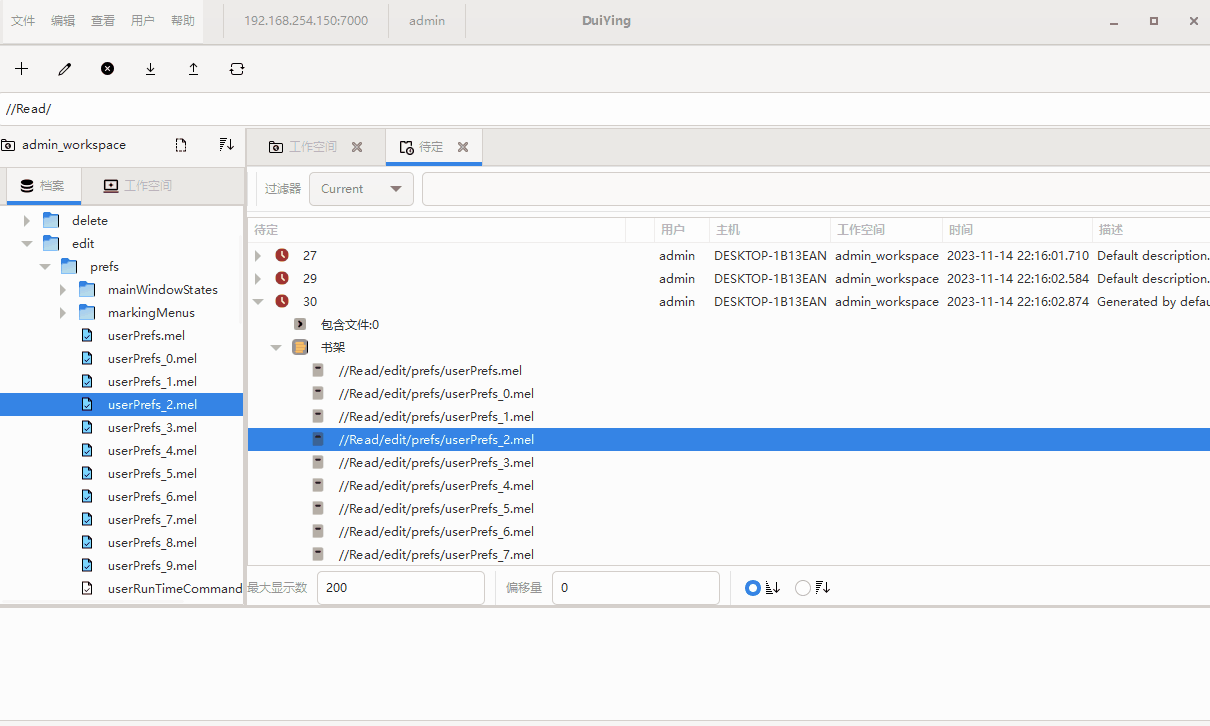Click the 最大显示数 input field
The image size is (1210, 726).
pyautogui.click(x=400, y=588)
